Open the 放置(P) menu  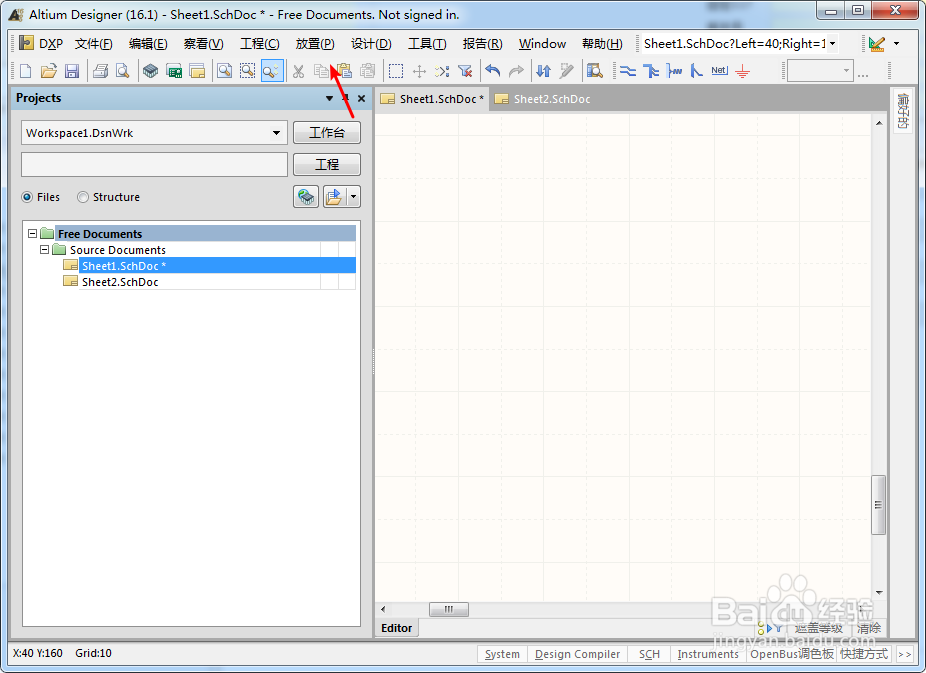click(315, 44)
